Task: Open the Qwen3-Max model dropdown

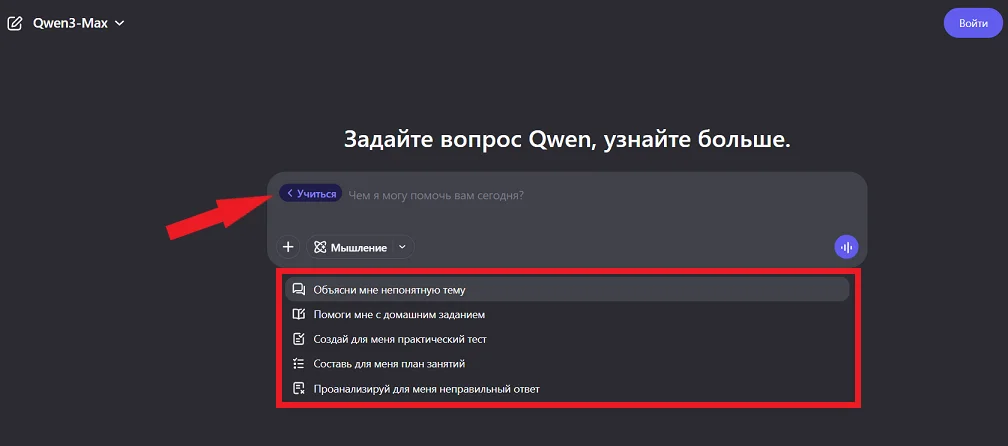Action: (78, 24)
